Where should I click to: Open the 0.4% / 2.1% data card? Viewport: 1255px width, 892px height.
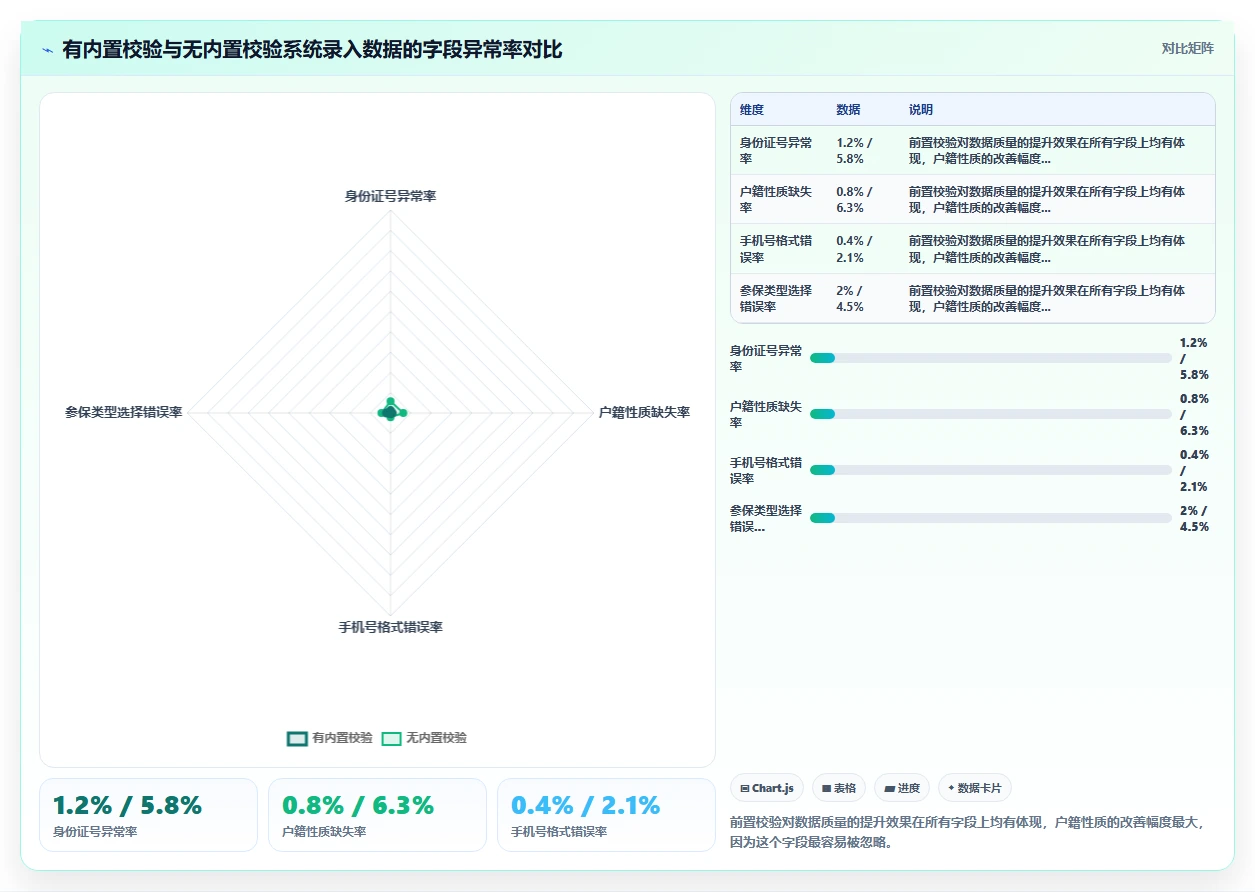[606, 815]
